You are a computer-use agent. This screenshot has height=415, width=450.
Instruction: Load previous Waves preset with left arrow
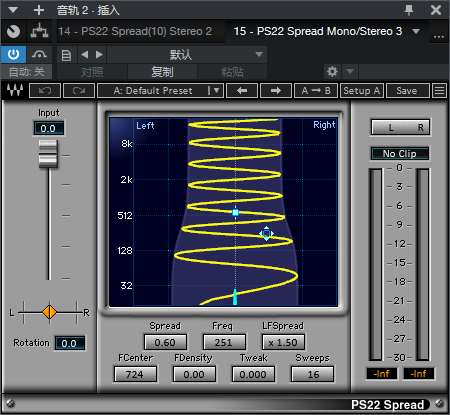click(x=242, y=90)
